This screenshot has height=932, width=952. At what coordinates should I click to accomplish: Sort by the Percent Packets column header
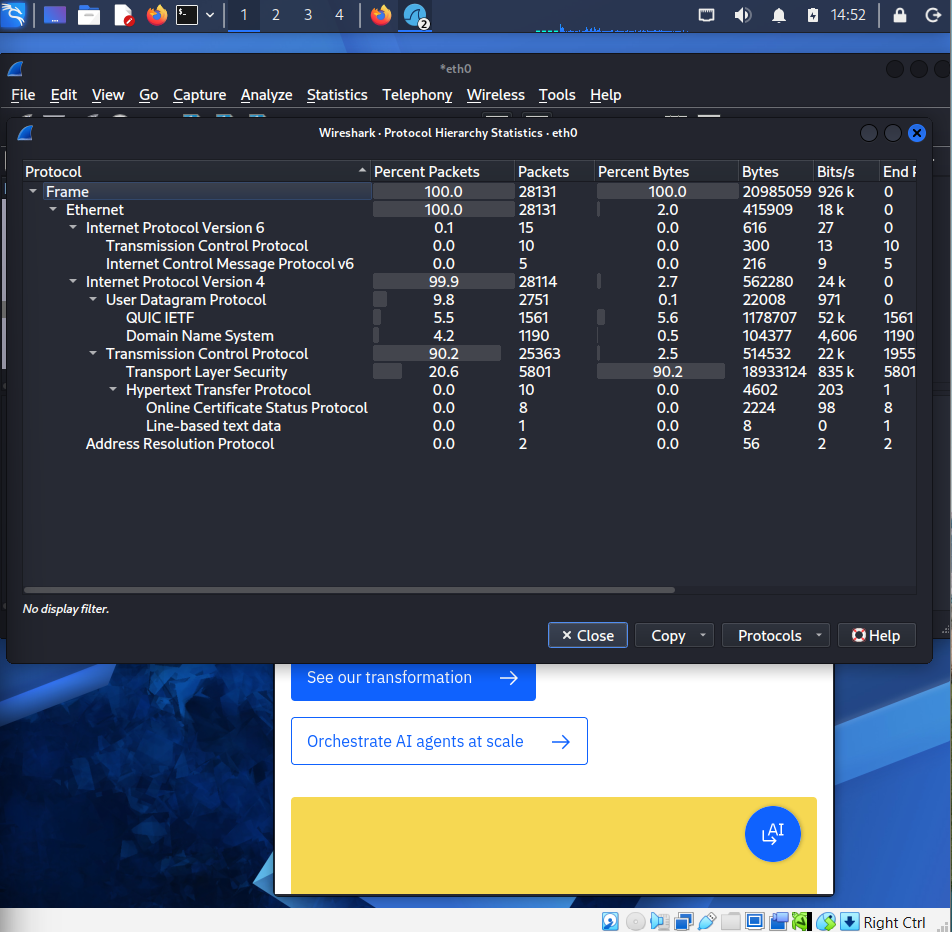pos(443,172)
